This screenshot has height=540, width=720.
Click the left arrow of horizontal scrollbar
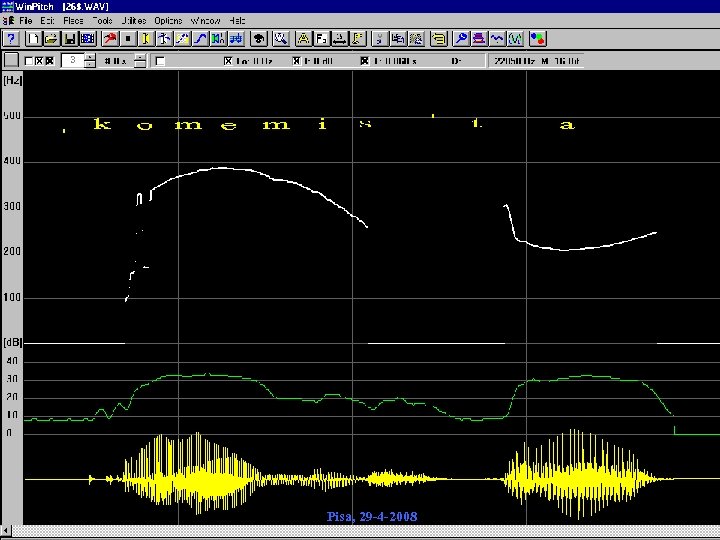(6, 531)
